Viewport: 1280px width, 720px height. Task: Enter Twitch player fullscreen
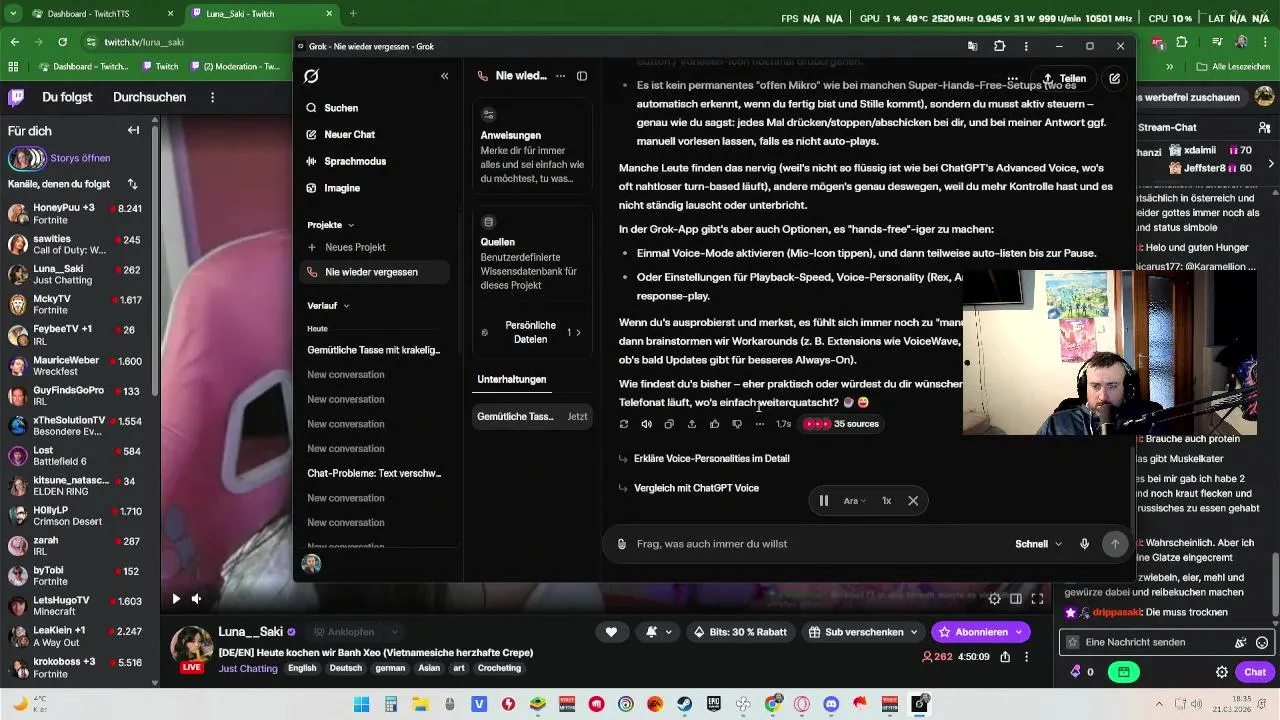[x=1038, y=599]
